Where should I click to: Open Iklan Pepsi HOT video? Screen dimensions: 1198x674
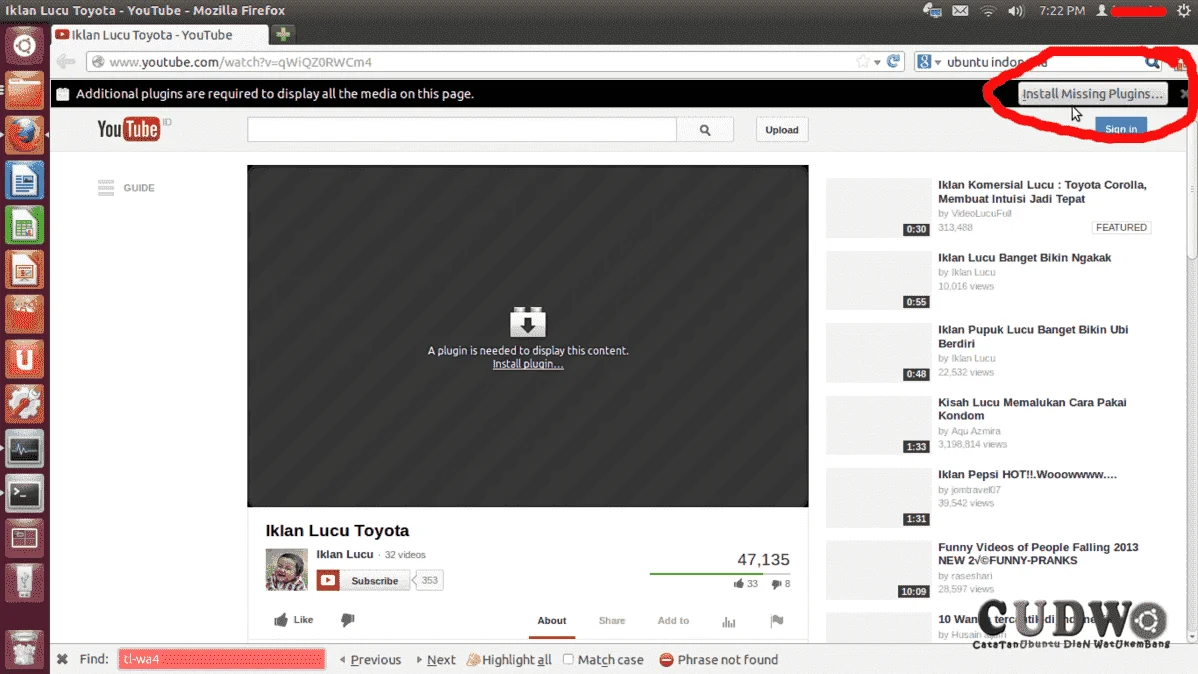(1027, 475)
